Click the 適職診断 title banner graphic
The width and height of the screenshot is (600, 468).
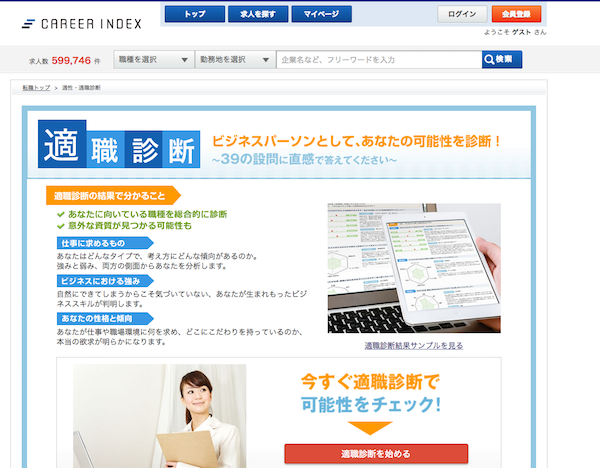click(x=119, y=144)
